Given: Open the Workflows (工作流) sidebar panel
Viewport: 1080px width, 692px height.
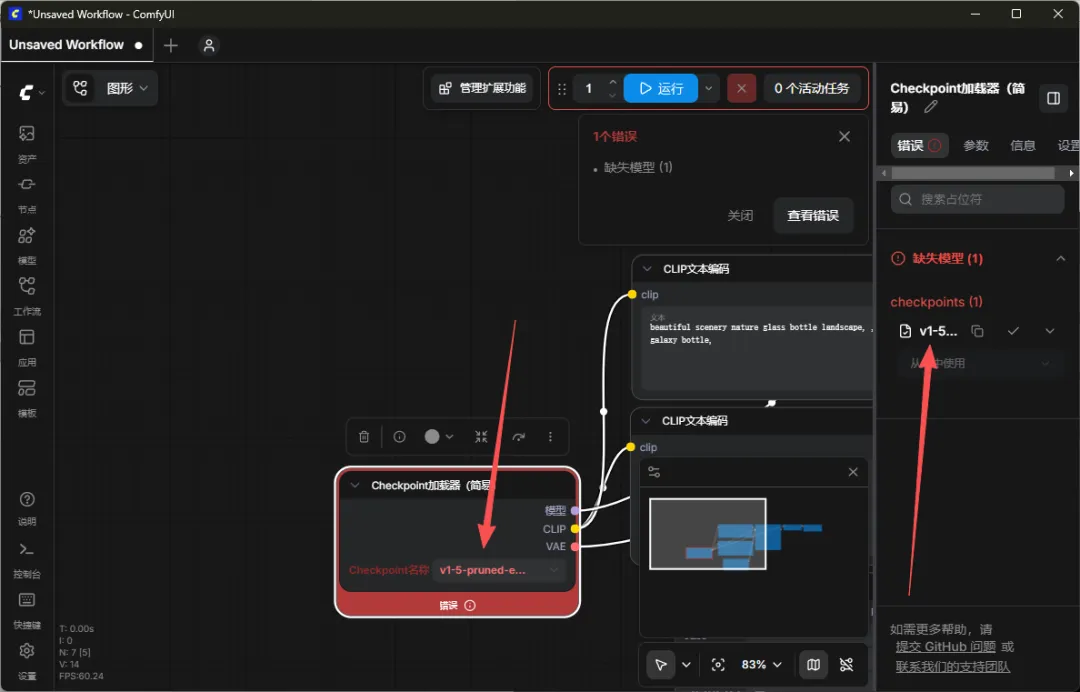Looking at the screenshot, I should point(27,297).
